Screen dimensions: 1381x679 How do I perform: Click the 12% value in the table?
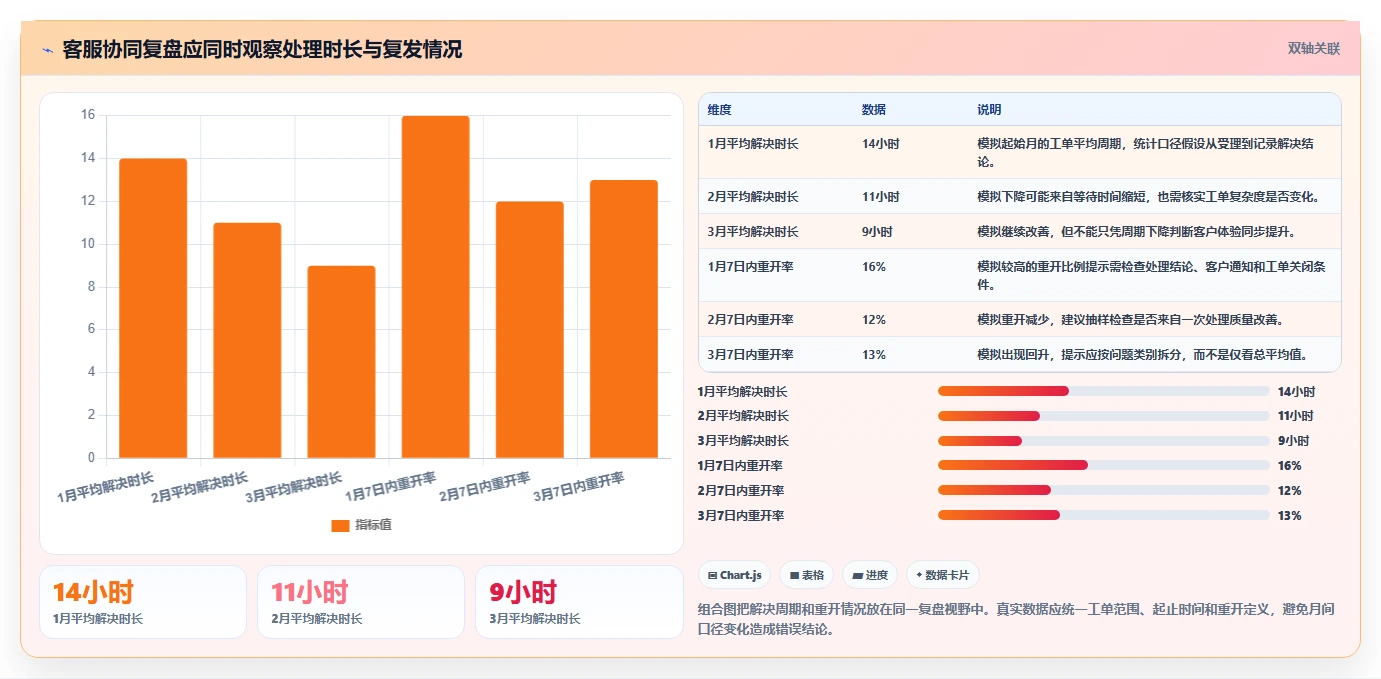click(x=873, y=320)
